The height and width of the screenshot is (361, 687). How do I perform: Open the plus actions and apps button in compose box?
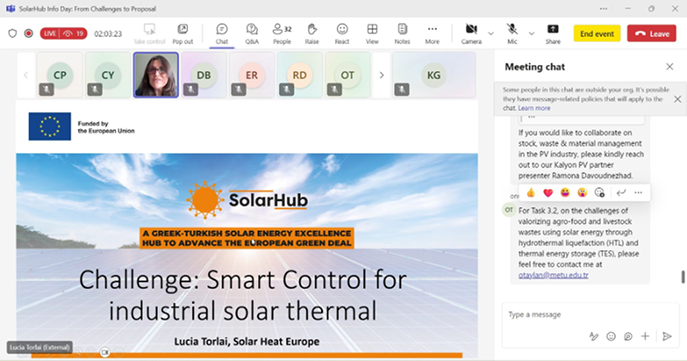(x=645, y=336)
